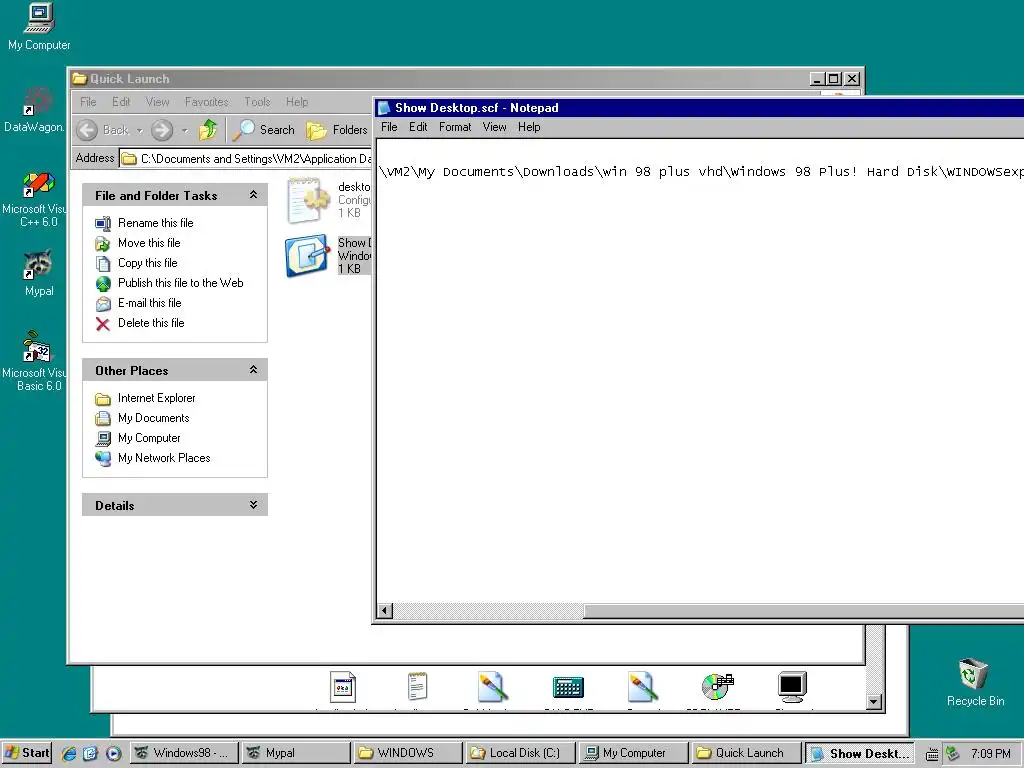Screen dimensions: 1024x768
Task: Open Notepad Help menu
Action: (x=529, y=127)
